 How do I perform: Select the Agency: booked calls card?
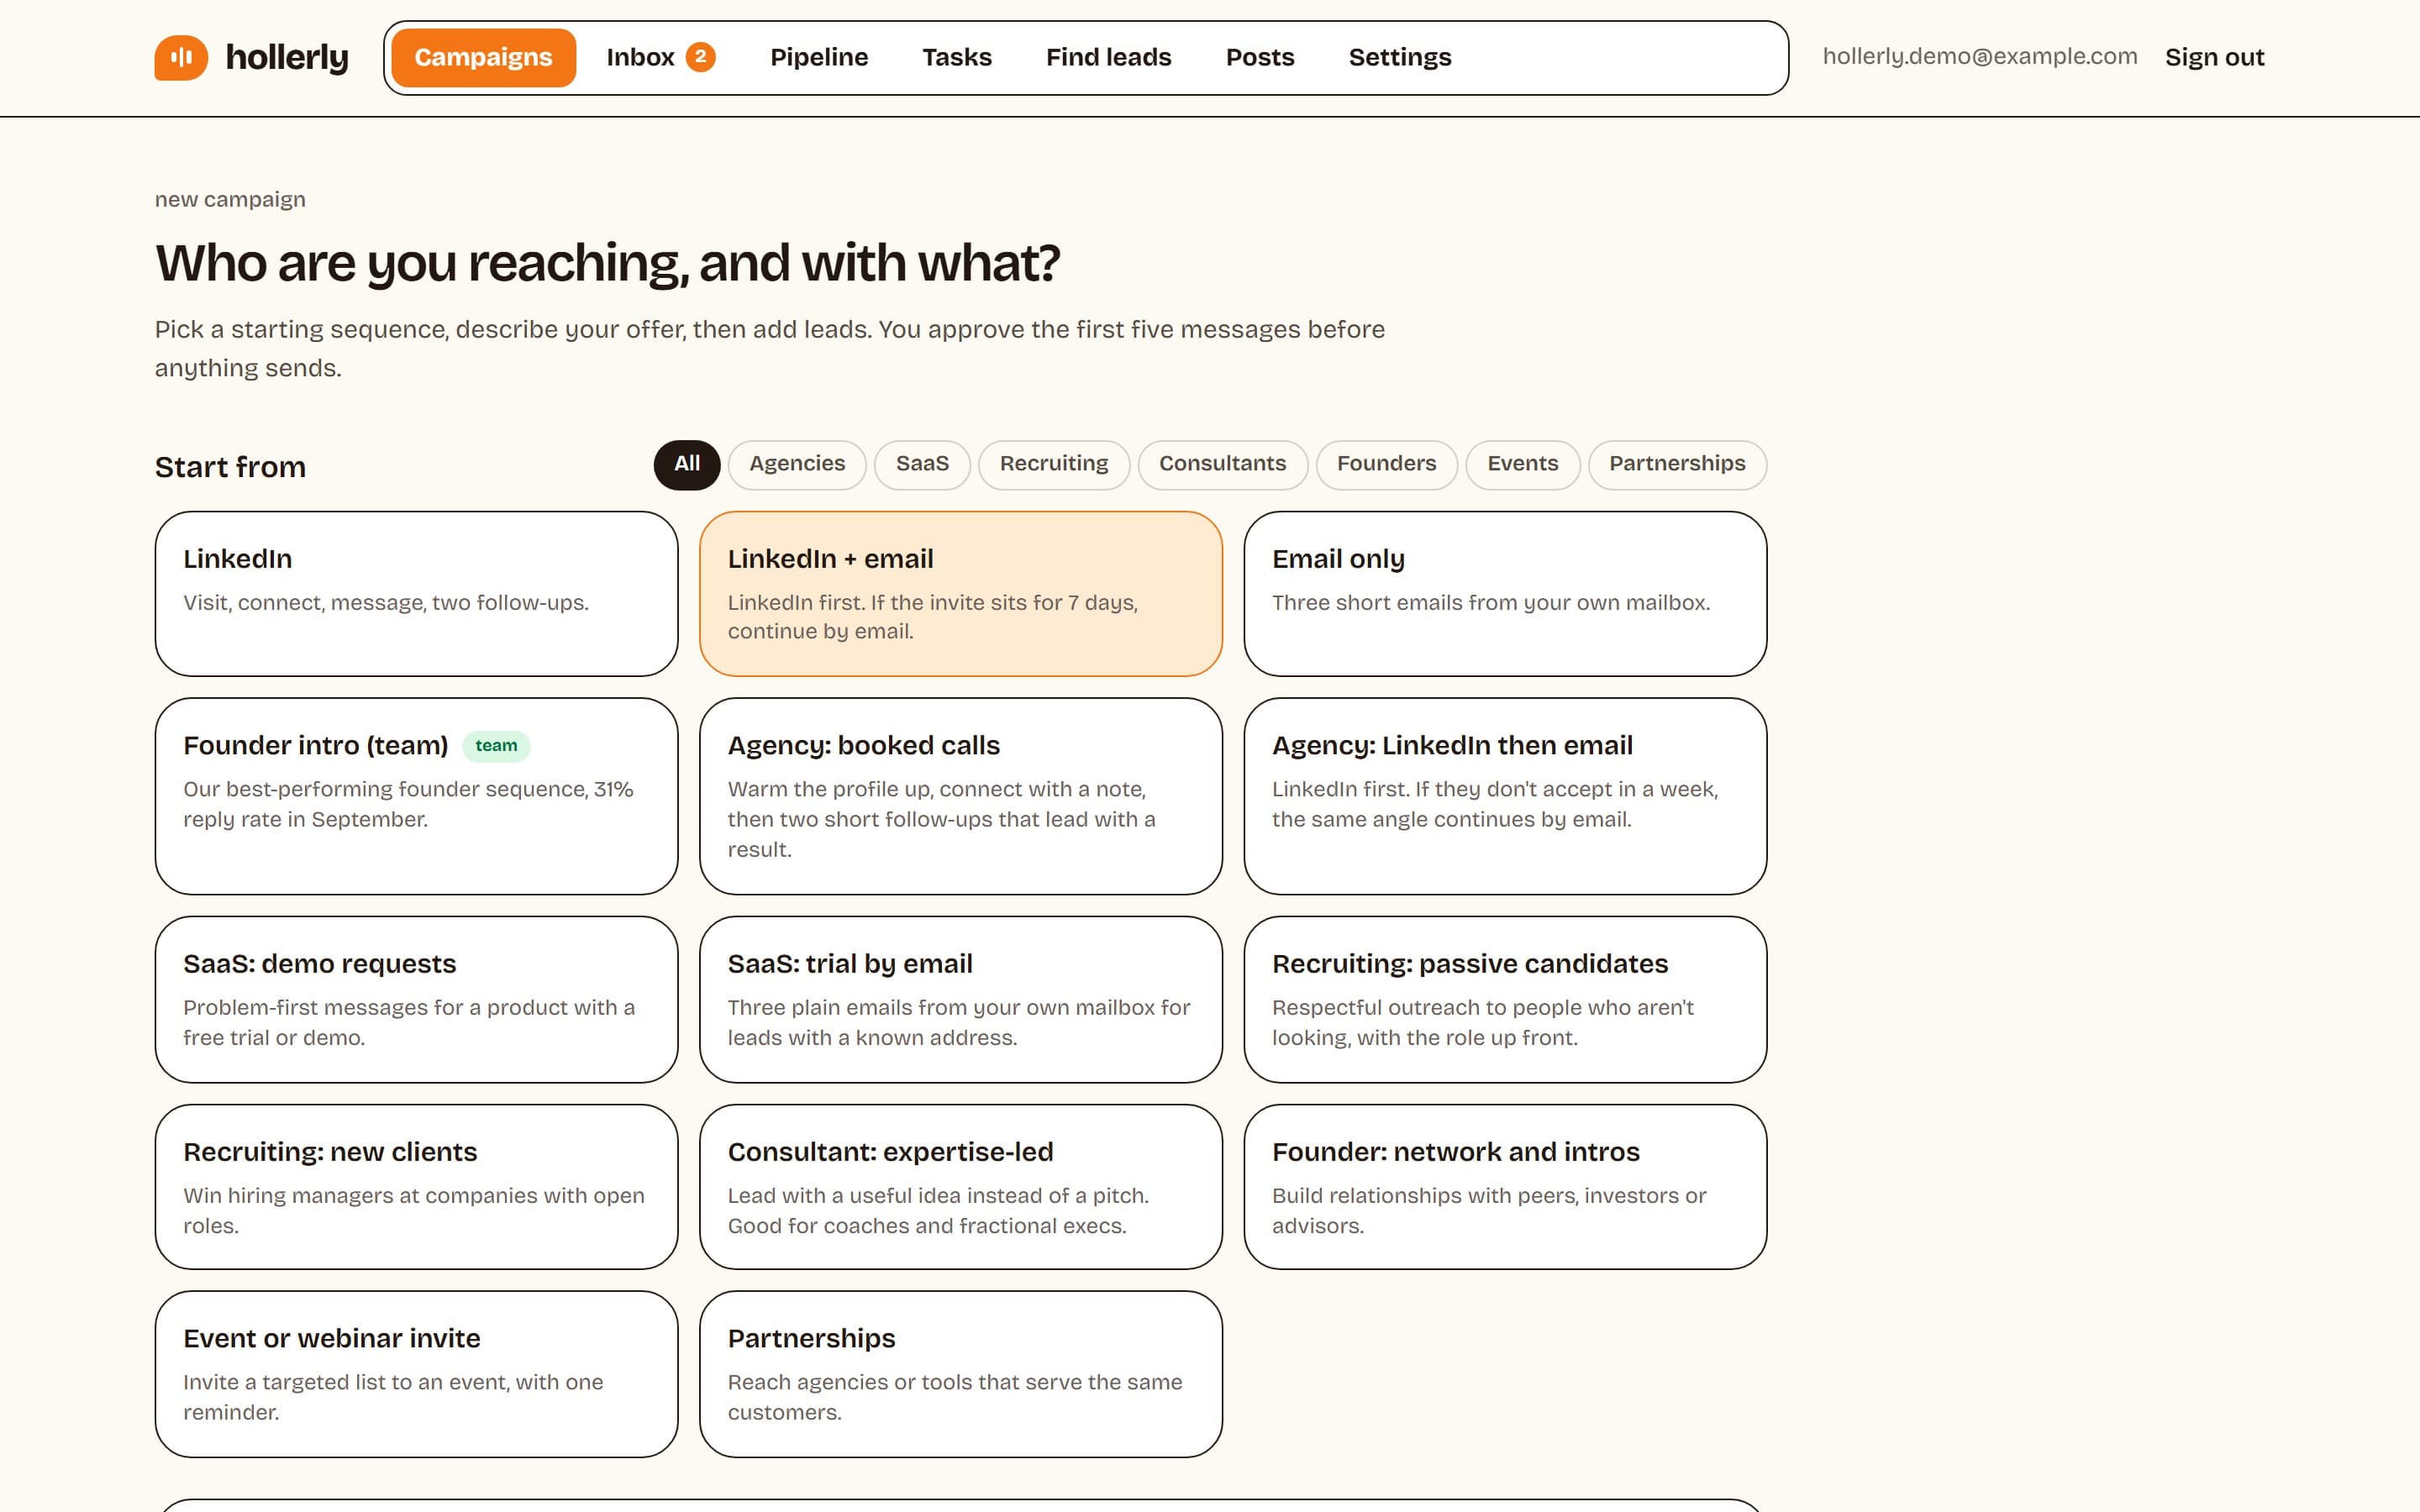tap(960, 796)
